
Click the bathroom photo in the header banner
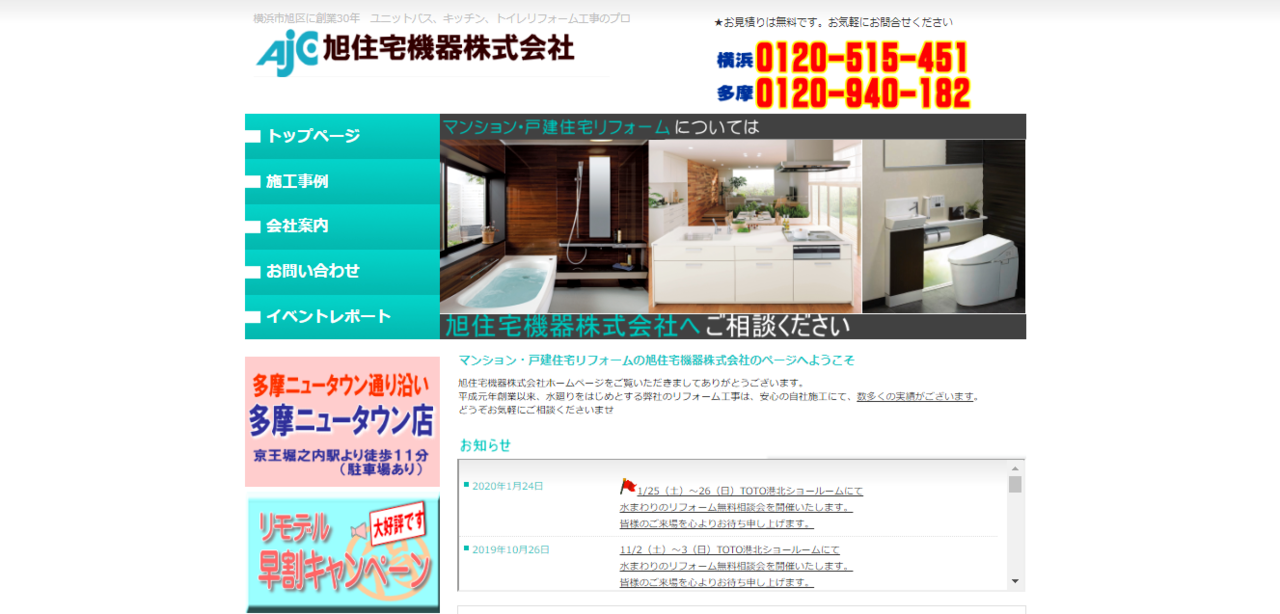coord(543,227)
